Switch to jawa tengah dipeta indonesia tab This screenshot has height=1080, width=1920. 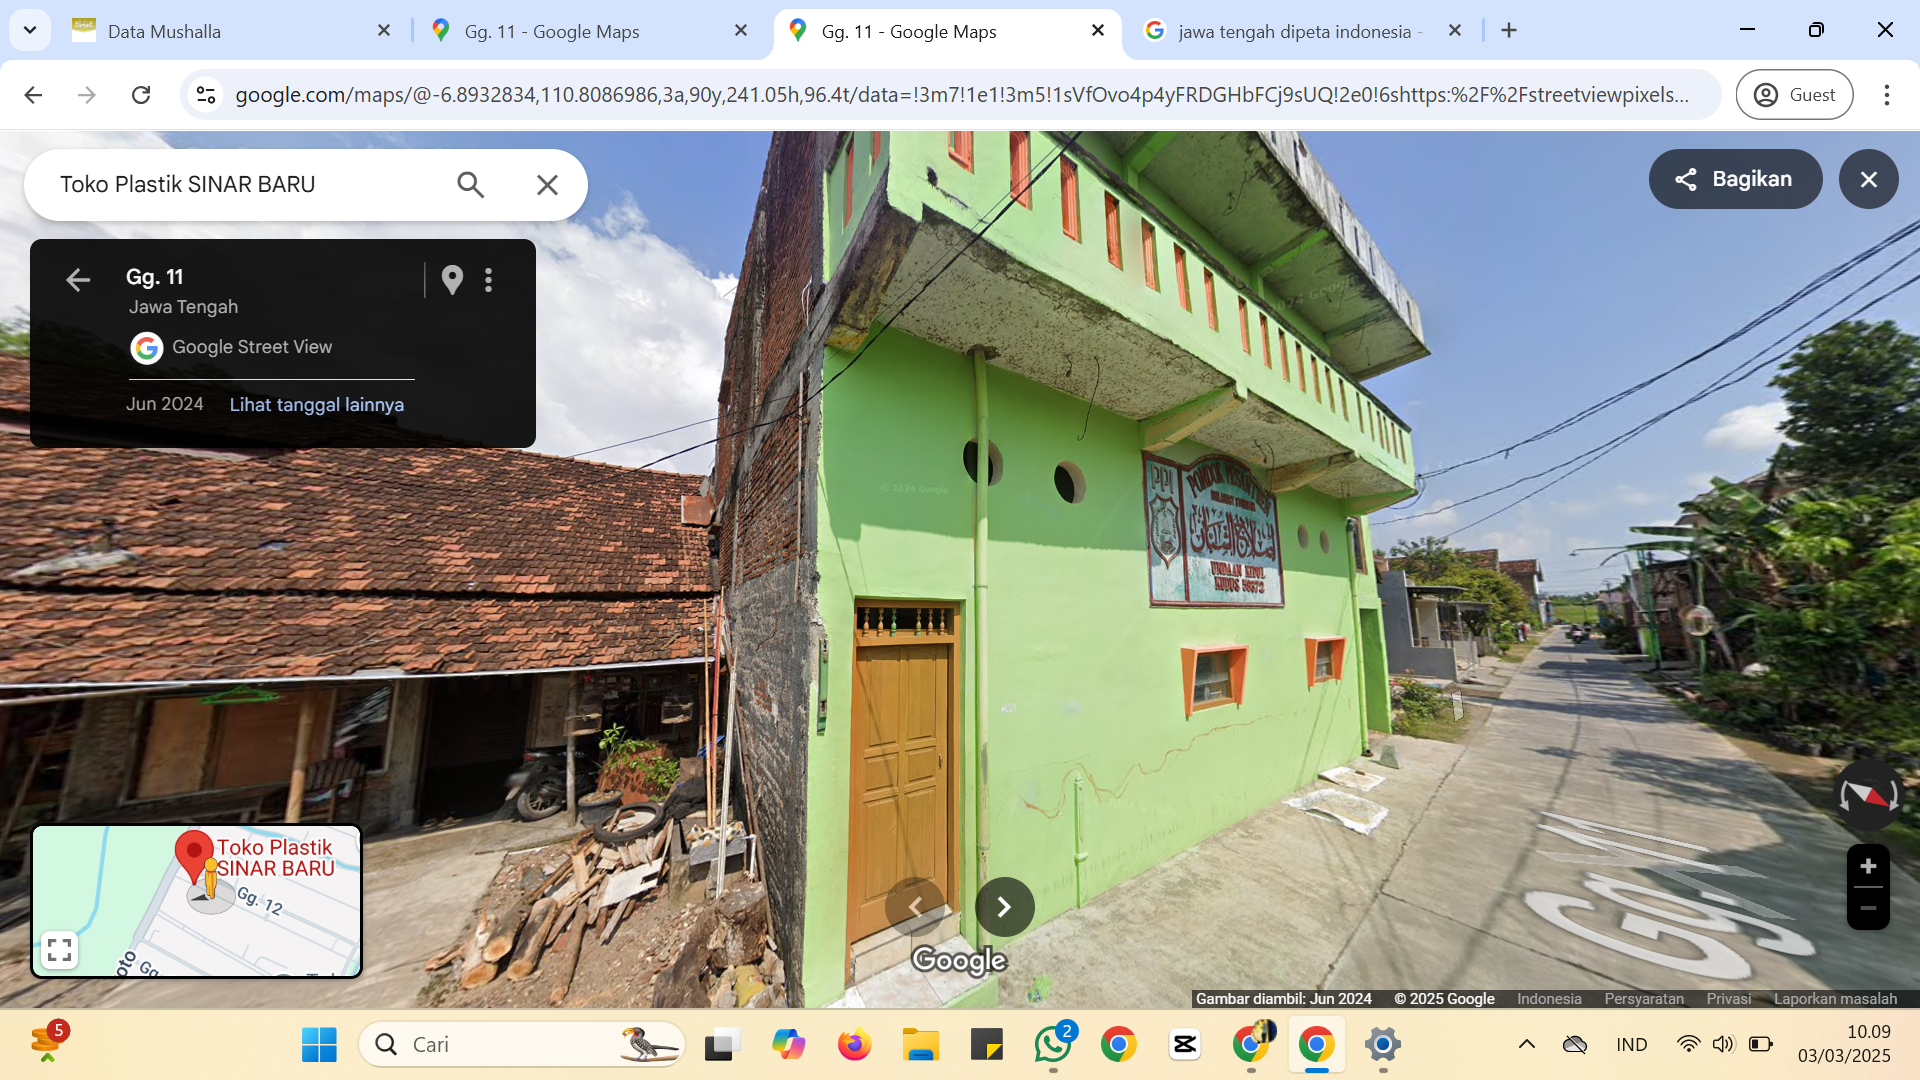[1302, 31]
